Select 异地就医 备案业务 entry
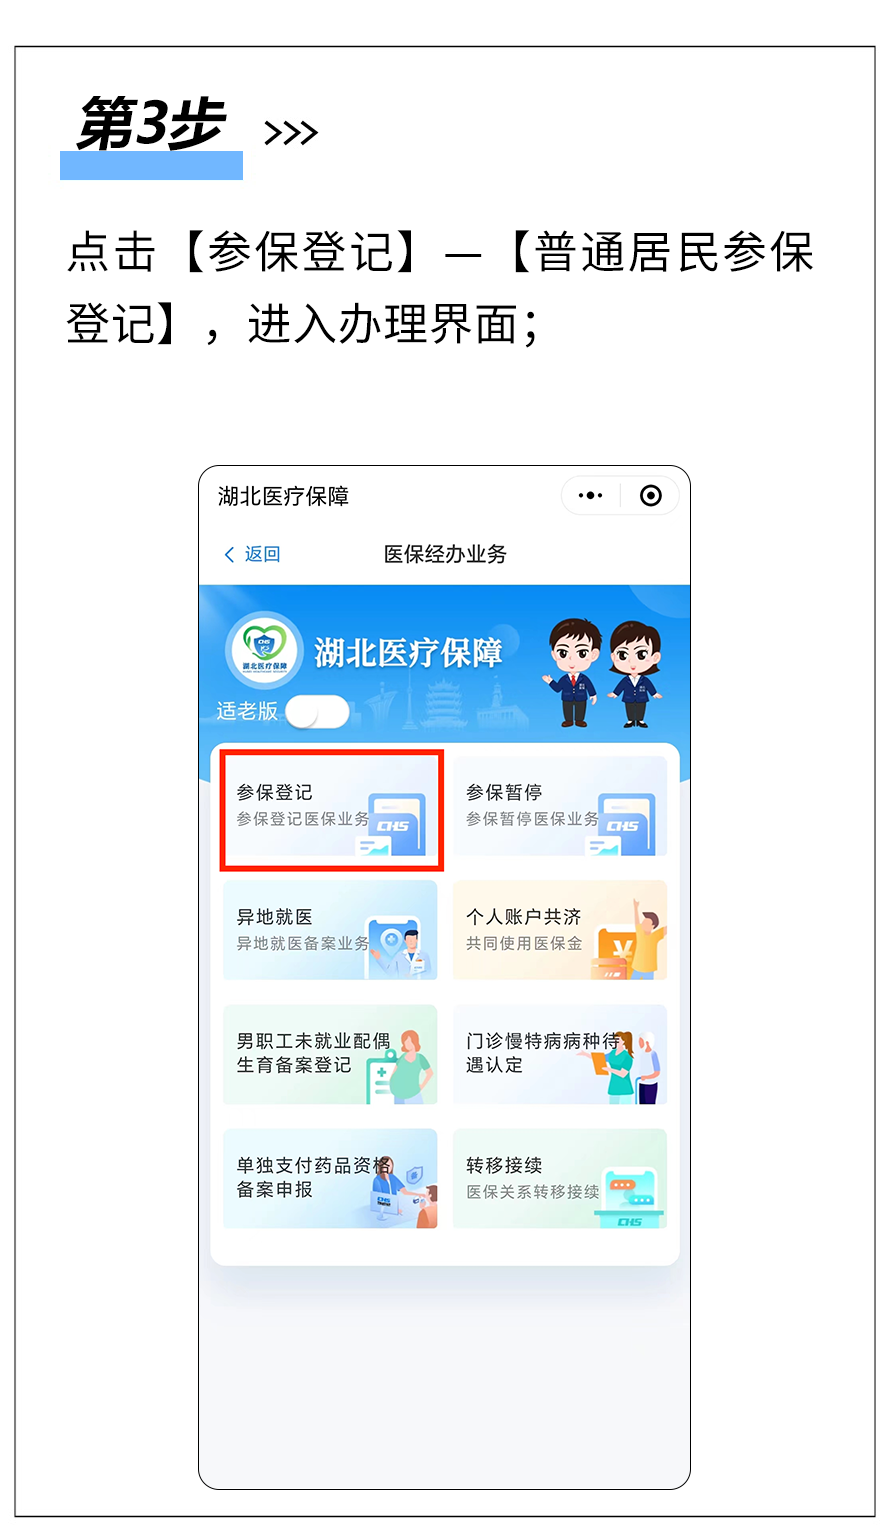Screen dimensions: 890x1525 pyautogui.click(x=330, y=930)
